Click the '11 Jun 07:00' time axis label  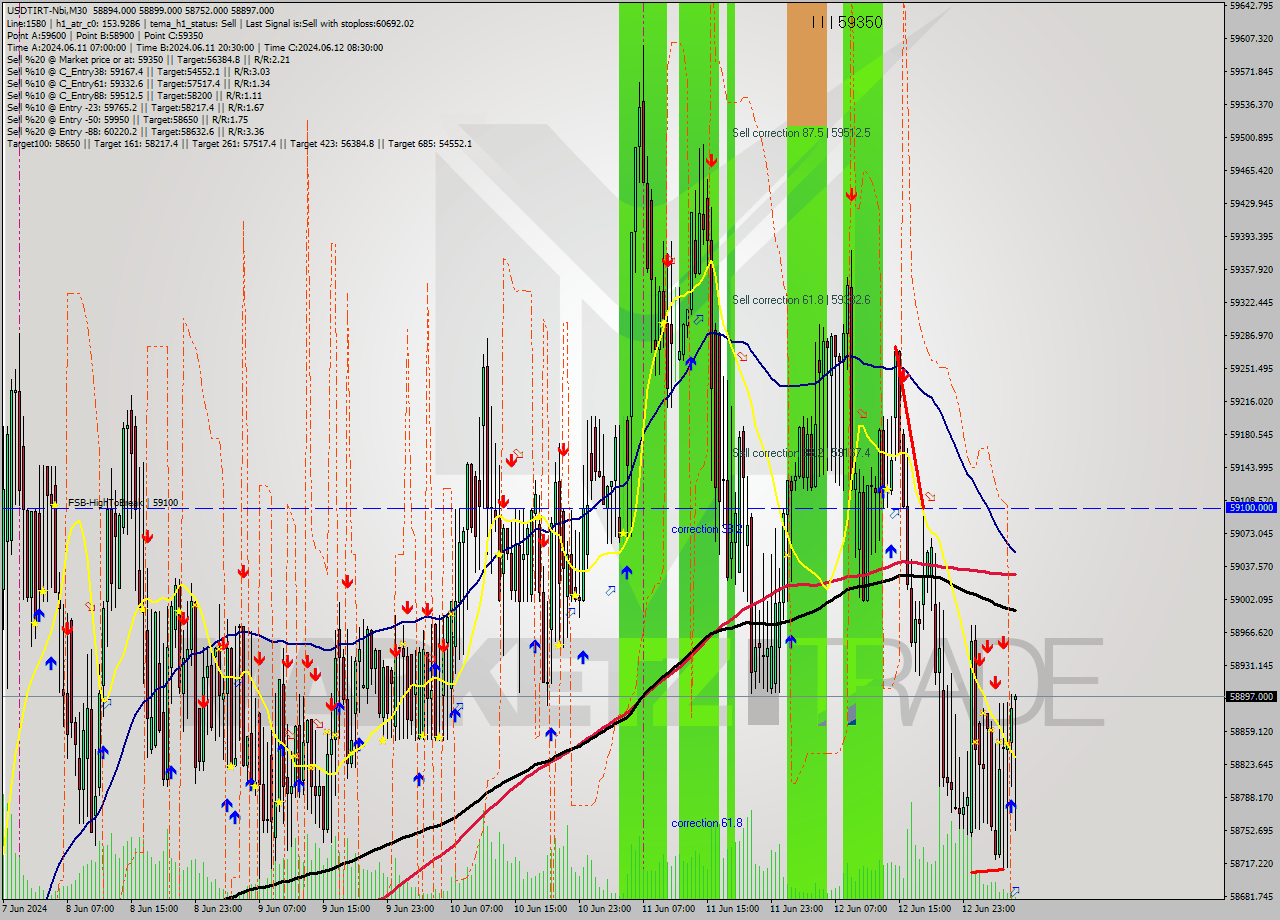[668, 909]
